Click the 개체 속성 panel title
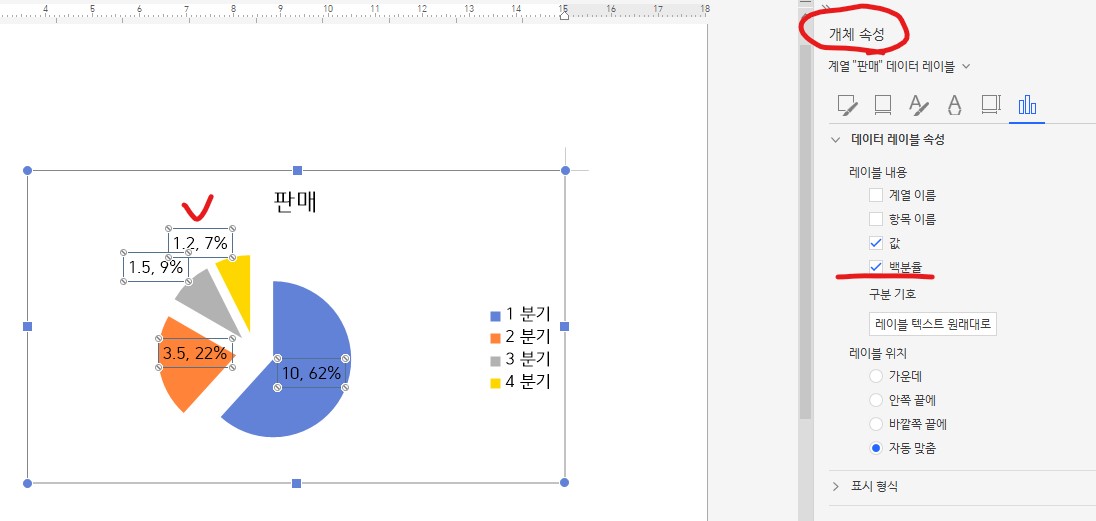1096x521 pixels. click(856, 34)
